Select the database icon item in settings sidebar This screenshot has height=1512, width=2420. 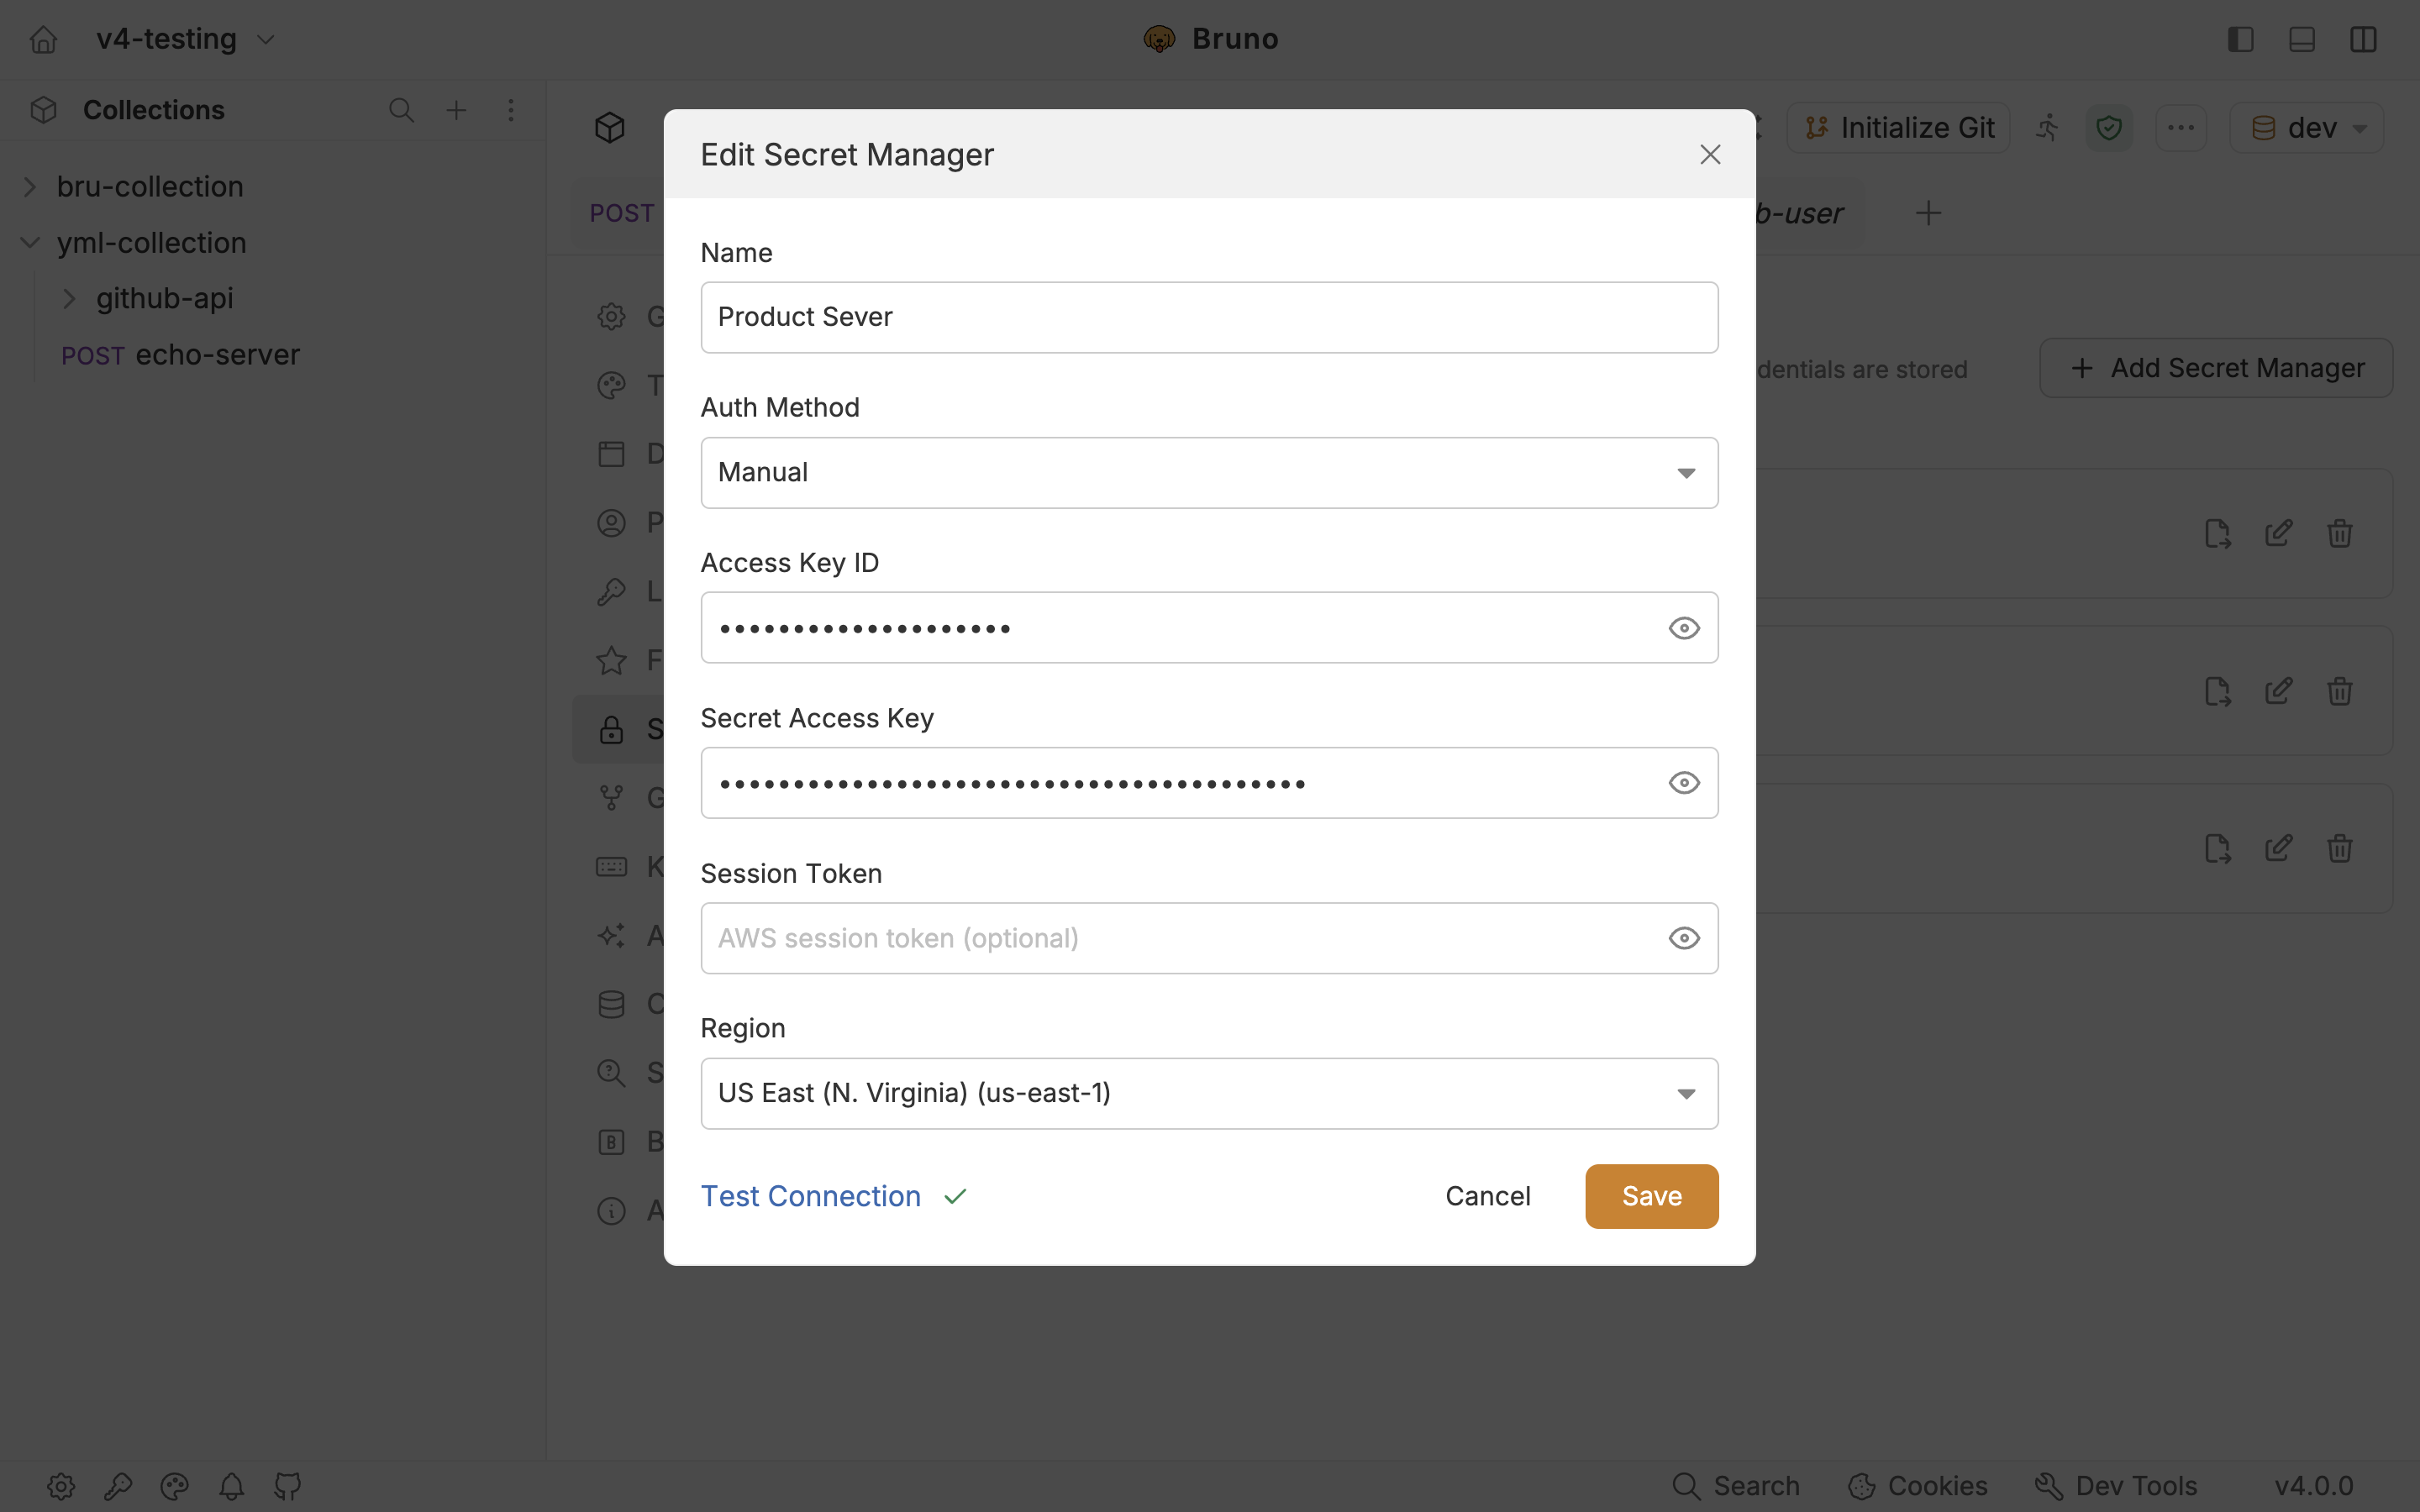click(611, 1004)
